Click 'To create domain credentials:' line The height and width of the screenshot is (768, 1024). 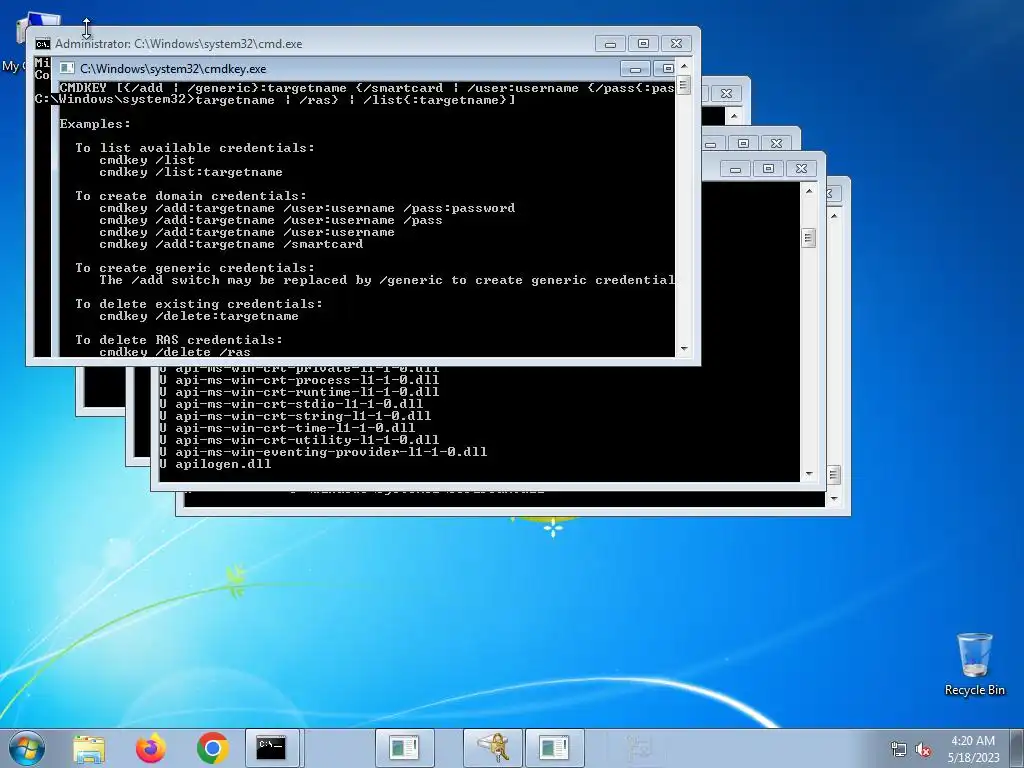[x=191, y=196]
